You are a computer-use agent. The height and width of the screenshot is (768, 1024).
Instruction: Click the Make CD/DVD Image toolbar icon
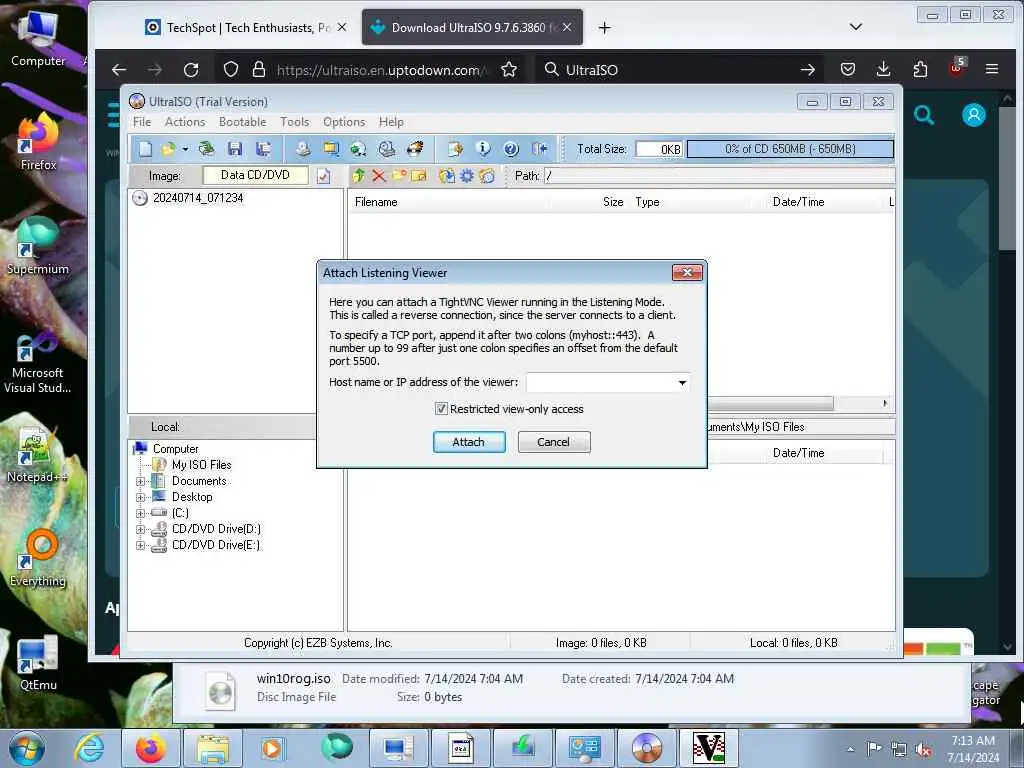coord(302,150)
